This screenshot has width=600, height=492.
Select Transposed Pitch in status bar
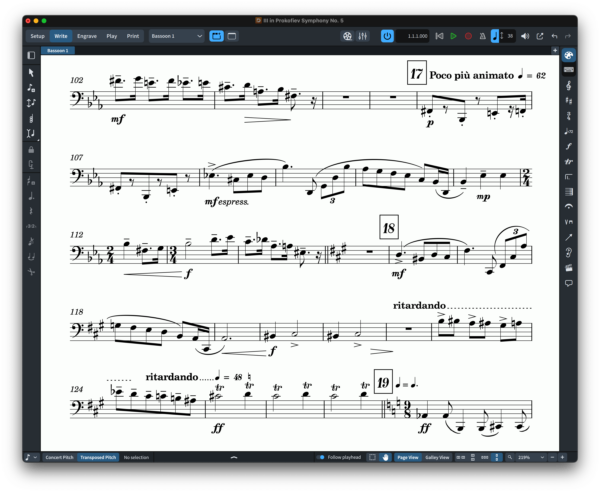click(x=98, y=457)
